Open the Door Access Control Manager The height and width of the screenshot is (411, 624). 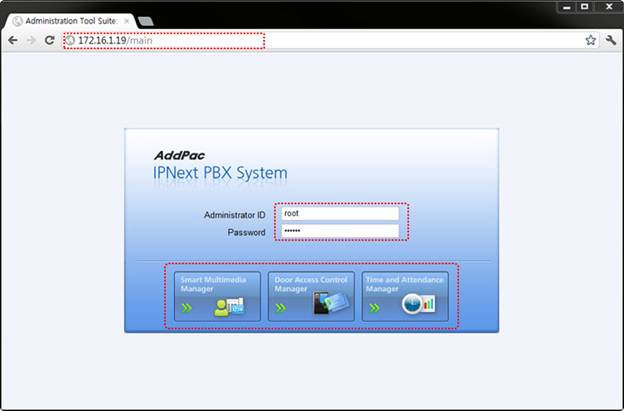point(311,296)
